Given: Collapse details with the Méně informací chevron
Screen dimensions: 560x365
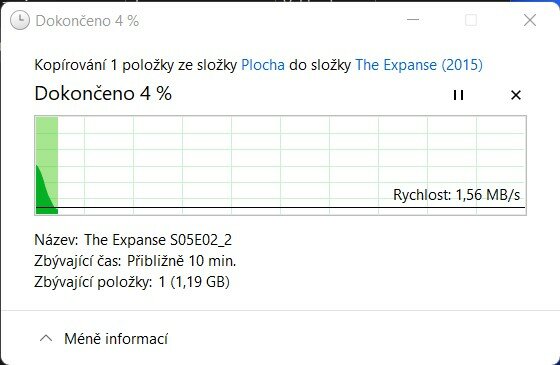Looking at the screenshot, I should point(46,338).
